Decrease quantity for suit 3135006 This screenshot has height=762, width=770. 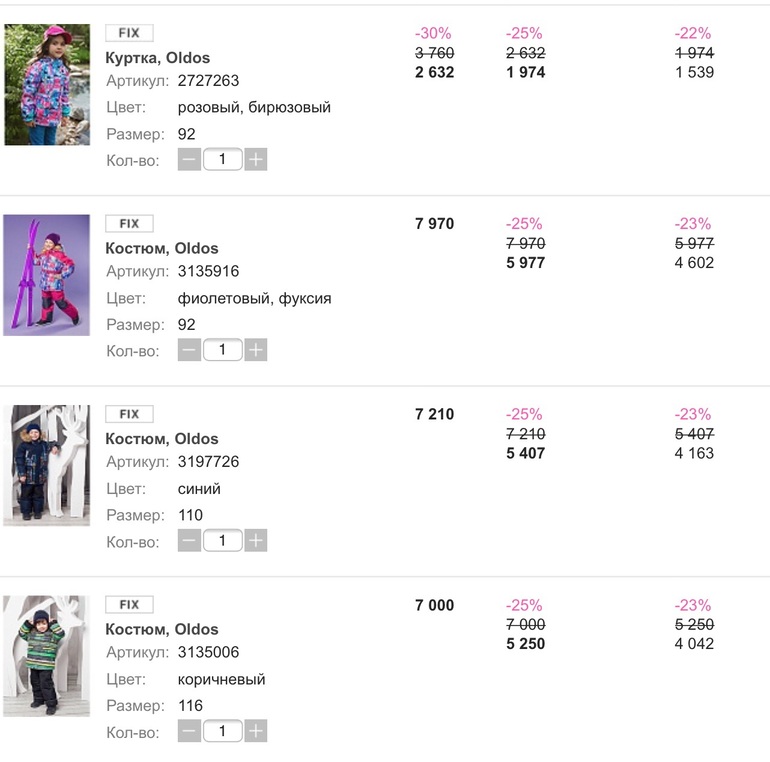coord(189,731)
